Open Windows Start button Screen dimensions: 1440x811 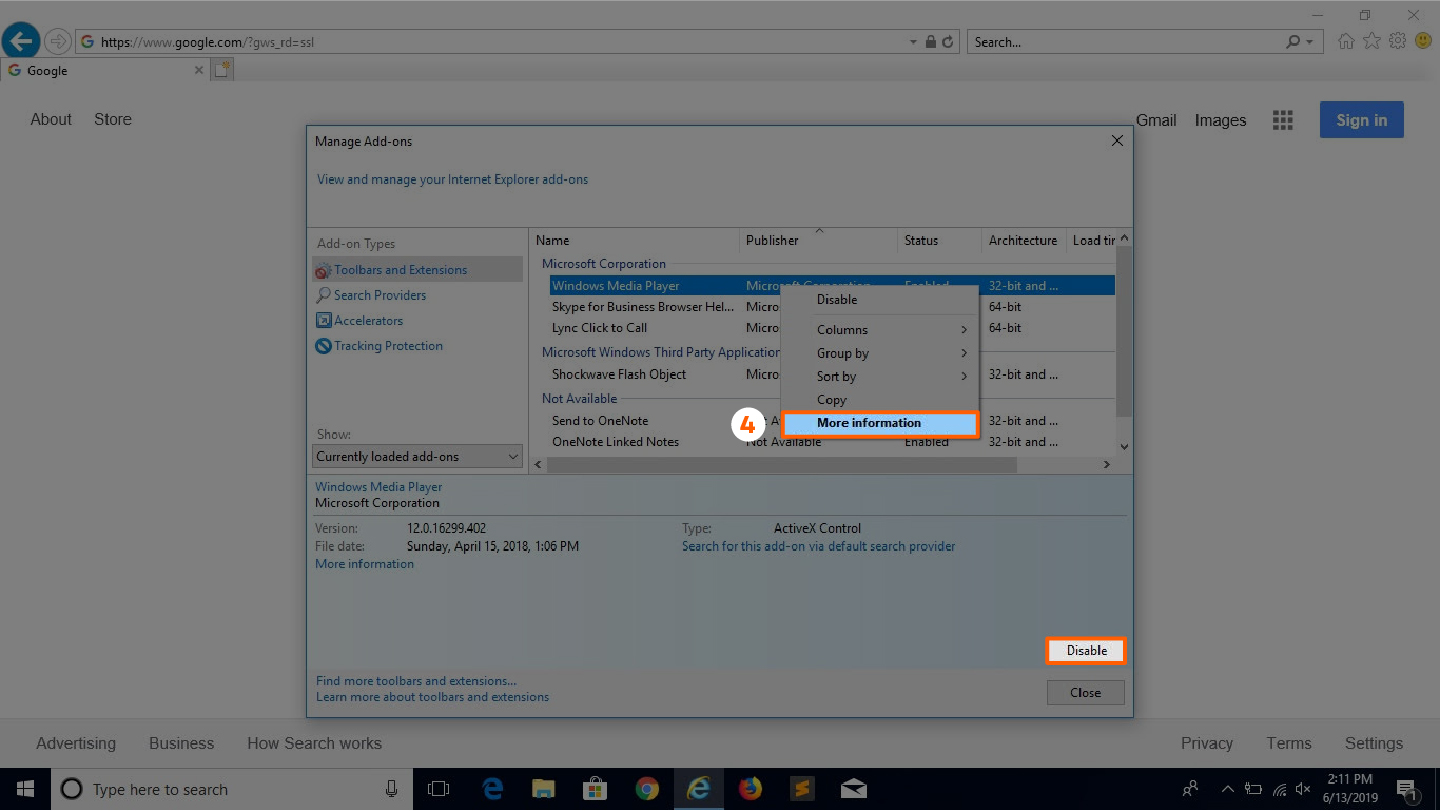coord(24,789)
